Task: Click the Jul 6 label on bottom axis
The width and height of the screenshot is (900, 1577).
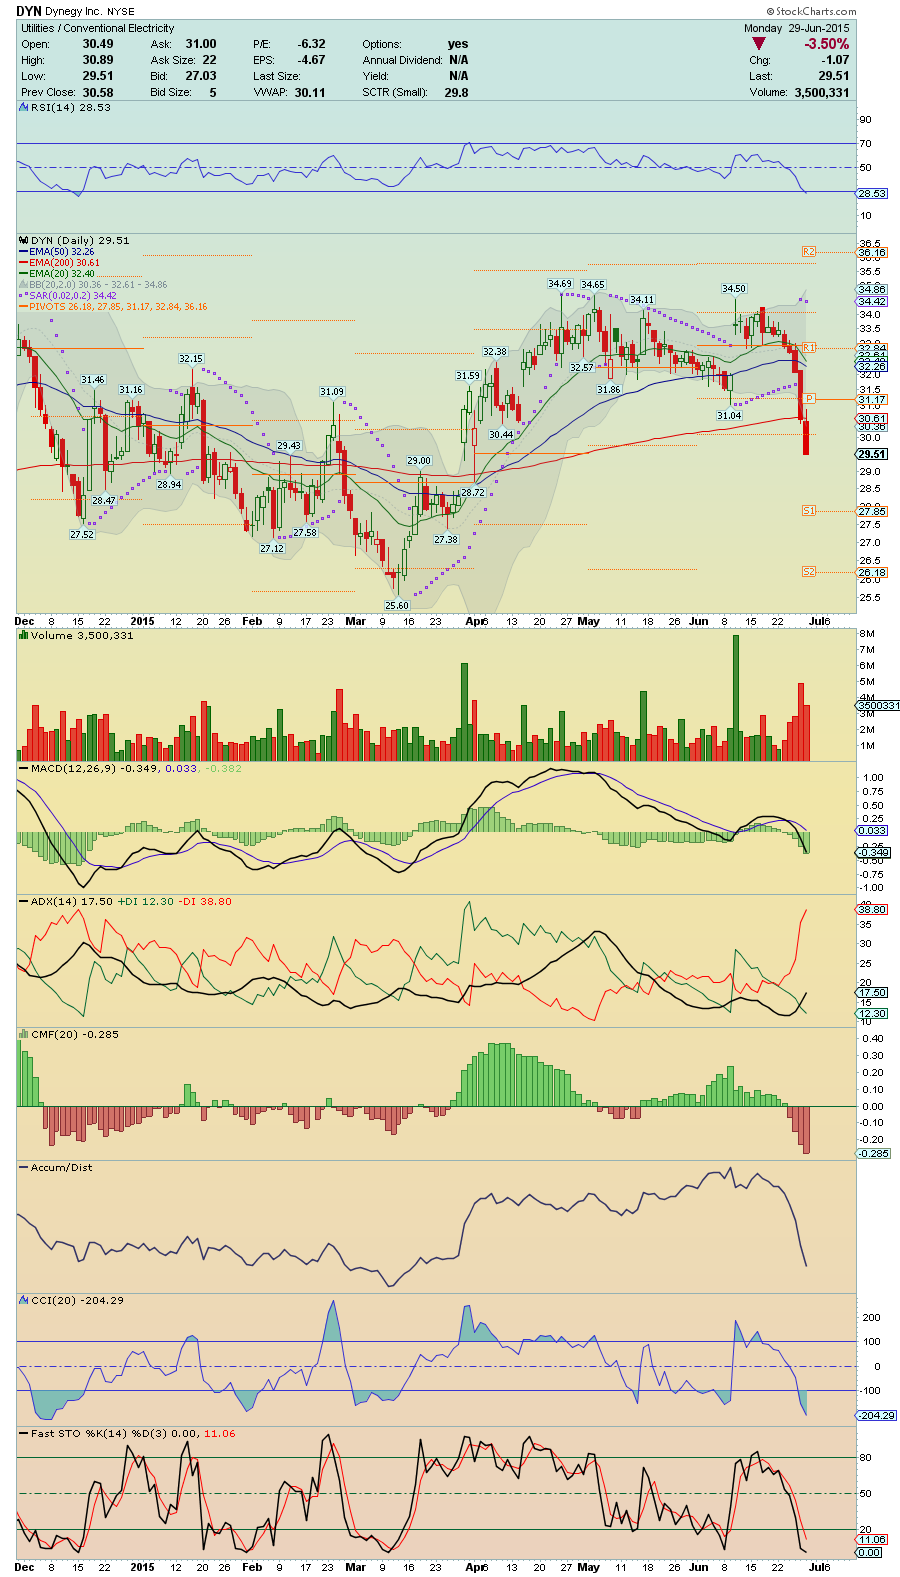Action: (x=819, y=1567)
